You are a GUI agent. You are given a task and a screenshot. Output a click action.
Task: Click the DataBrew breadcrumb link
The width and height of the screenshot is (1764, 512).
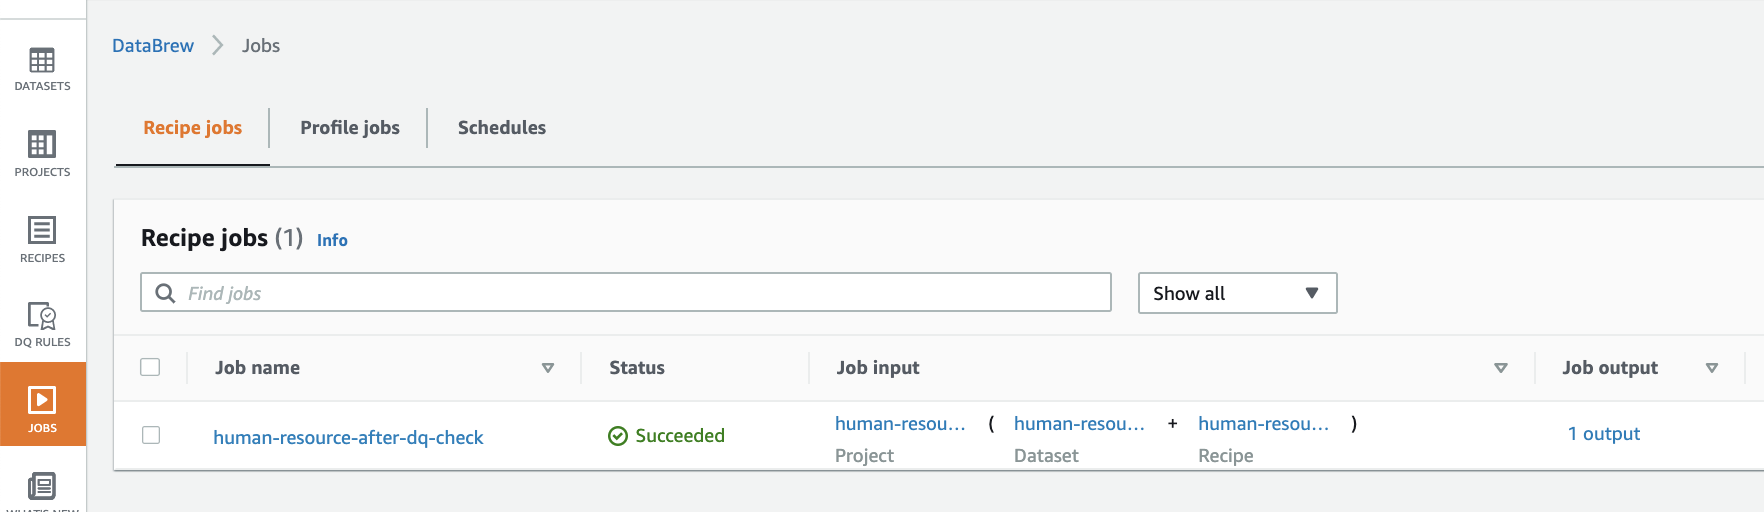point(153,46)
